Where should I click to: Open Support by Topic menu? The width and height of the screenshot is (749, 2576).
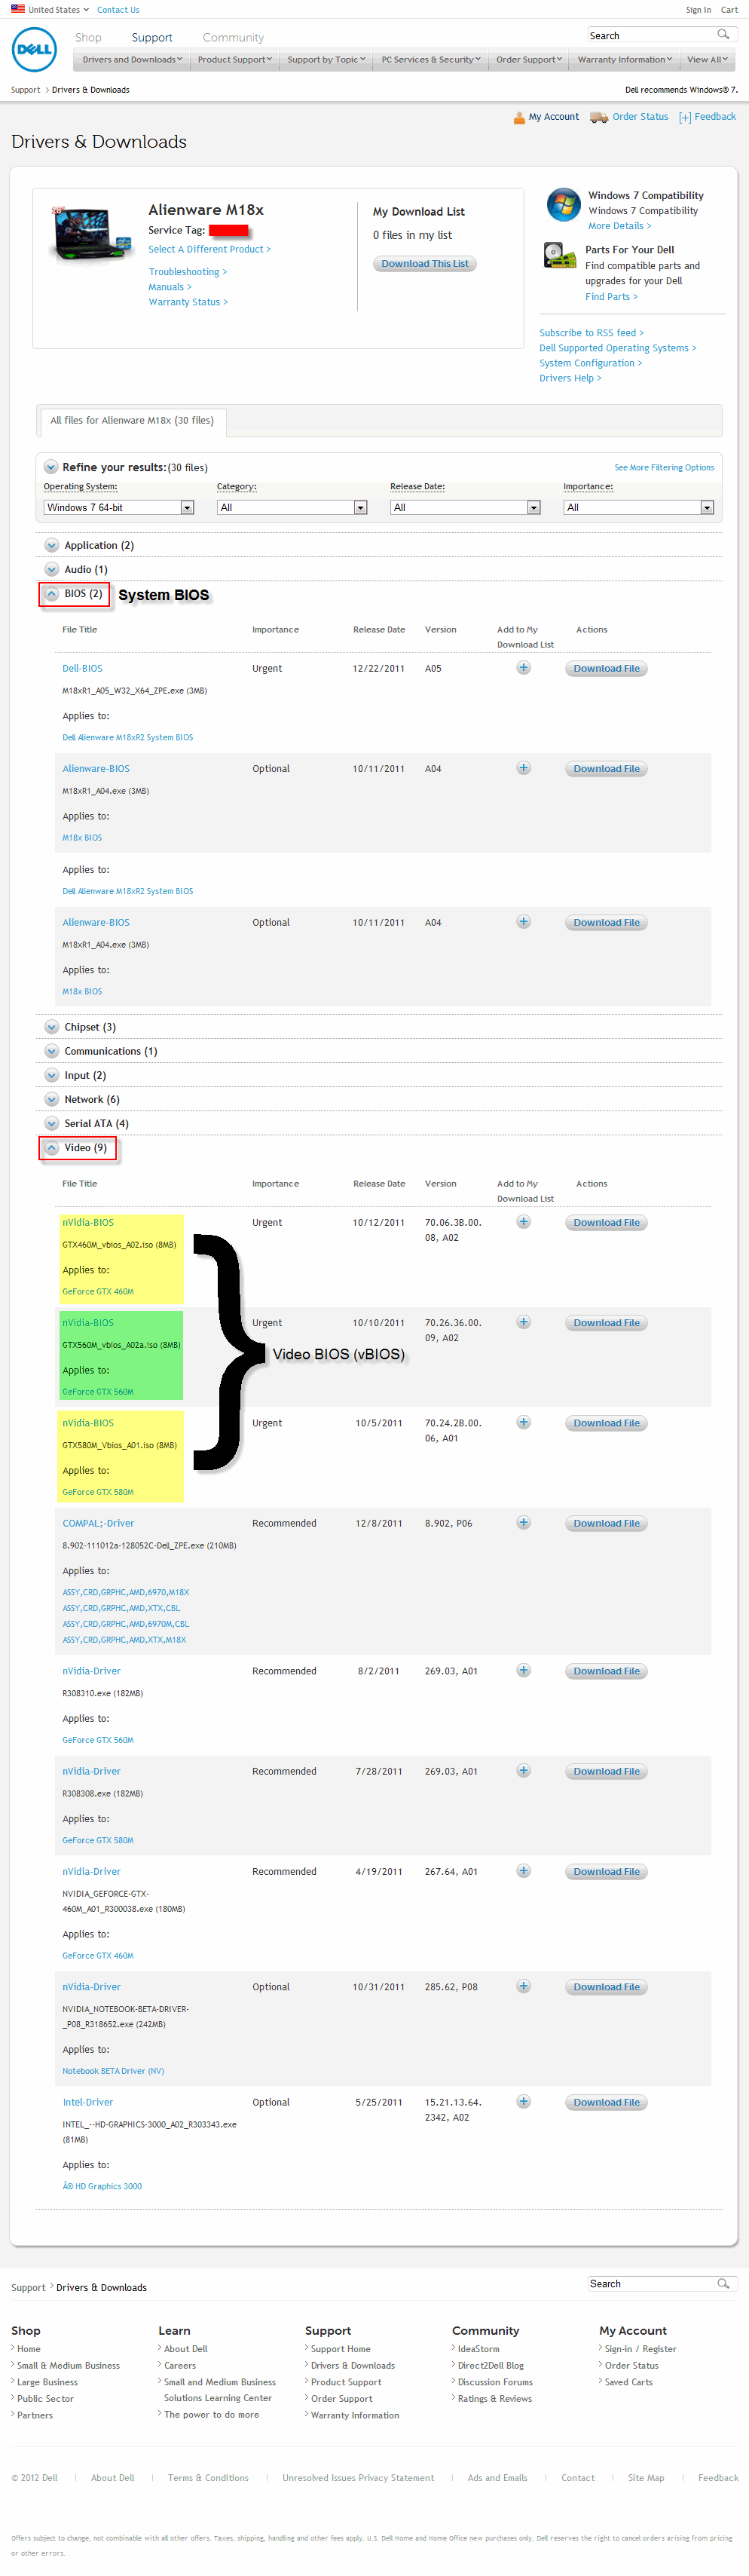point(326,60)
